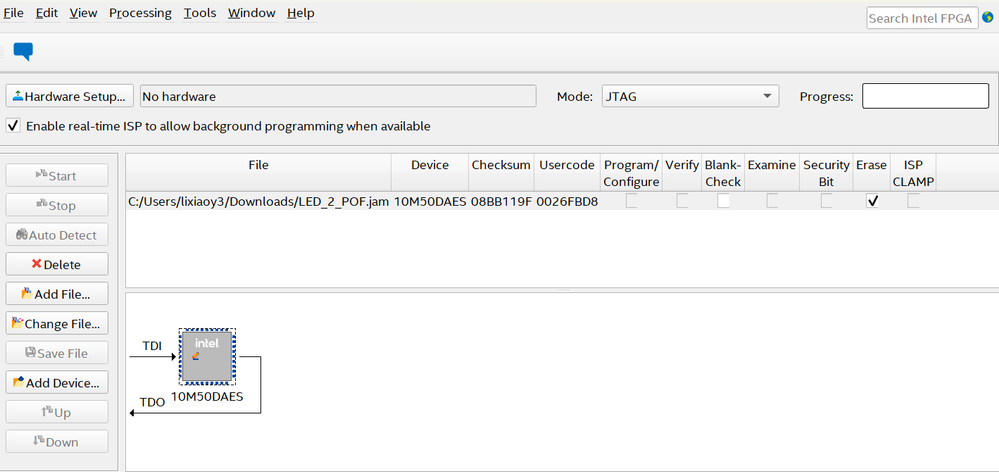Click the Change File button
This screenshot has height=472, width=999.
point(57,324)
